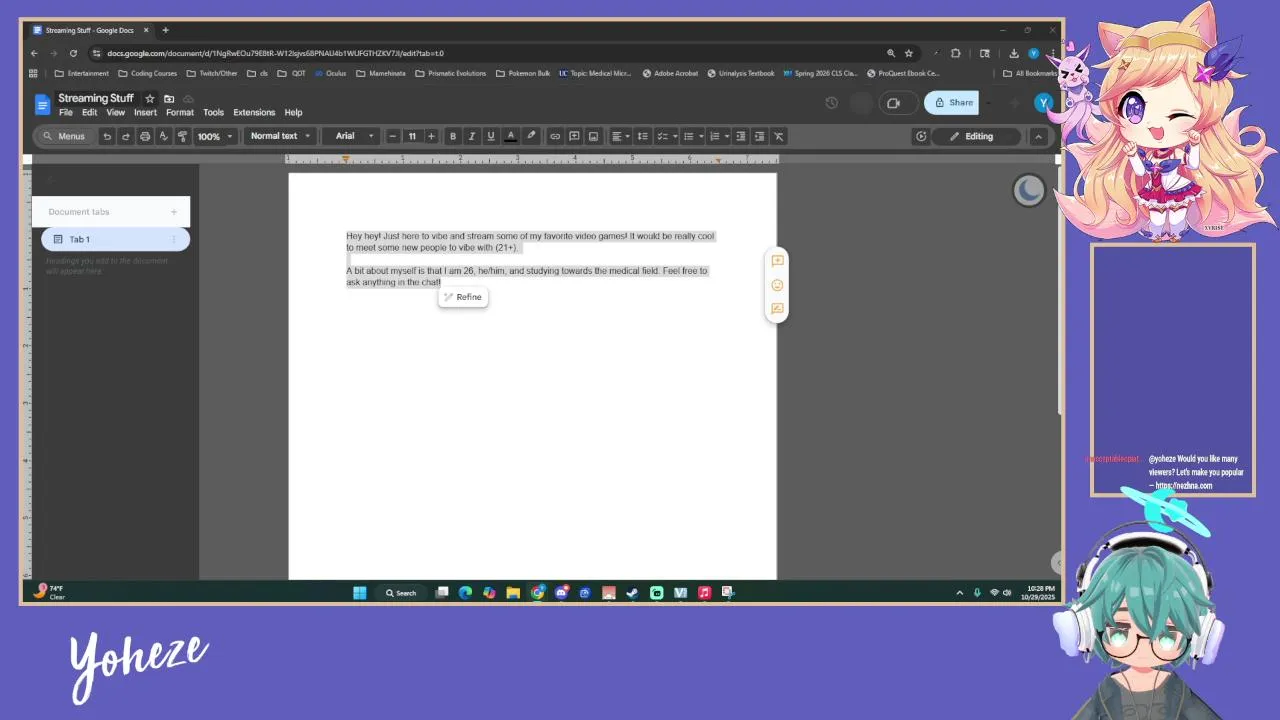Toggle italic formatting
This screenshot has width=1280, height=720.
pos(472,136)
